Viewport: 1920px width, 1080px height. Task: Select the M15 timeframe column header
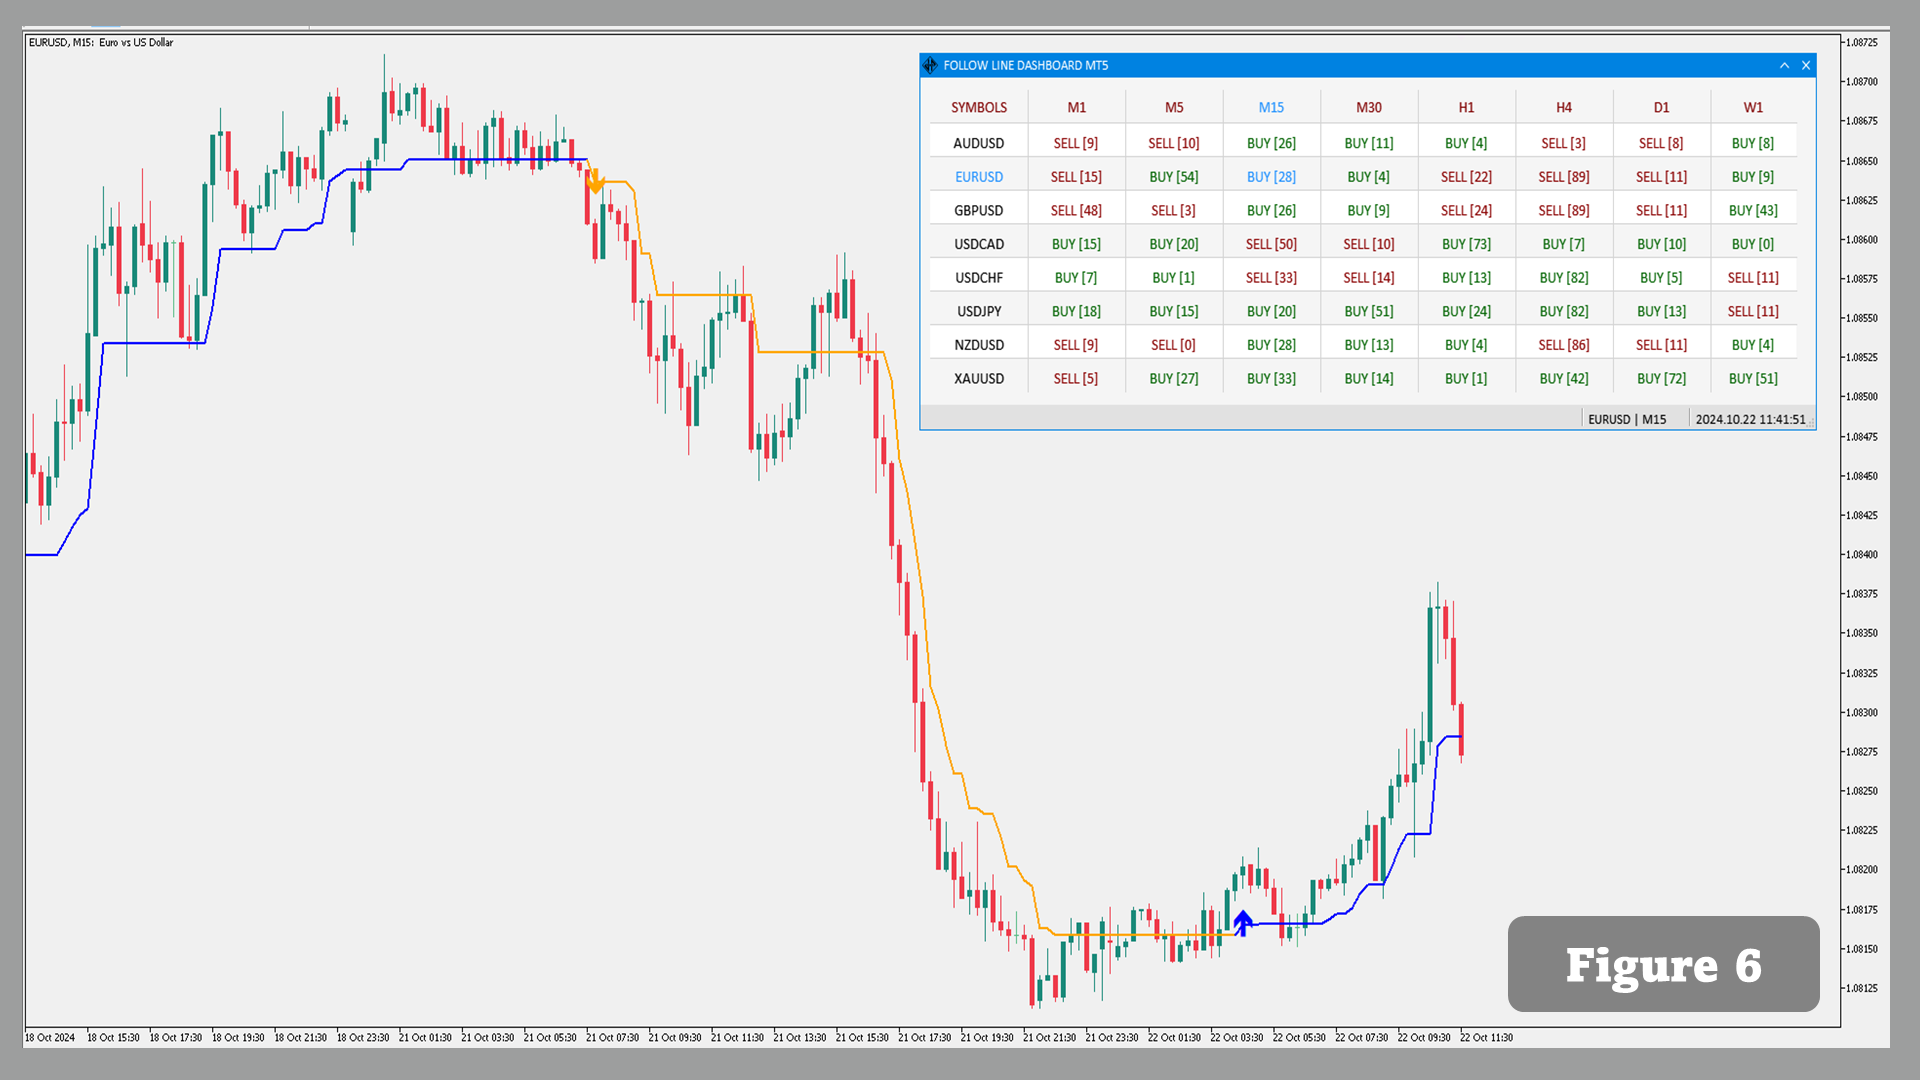pos(1271,107)
